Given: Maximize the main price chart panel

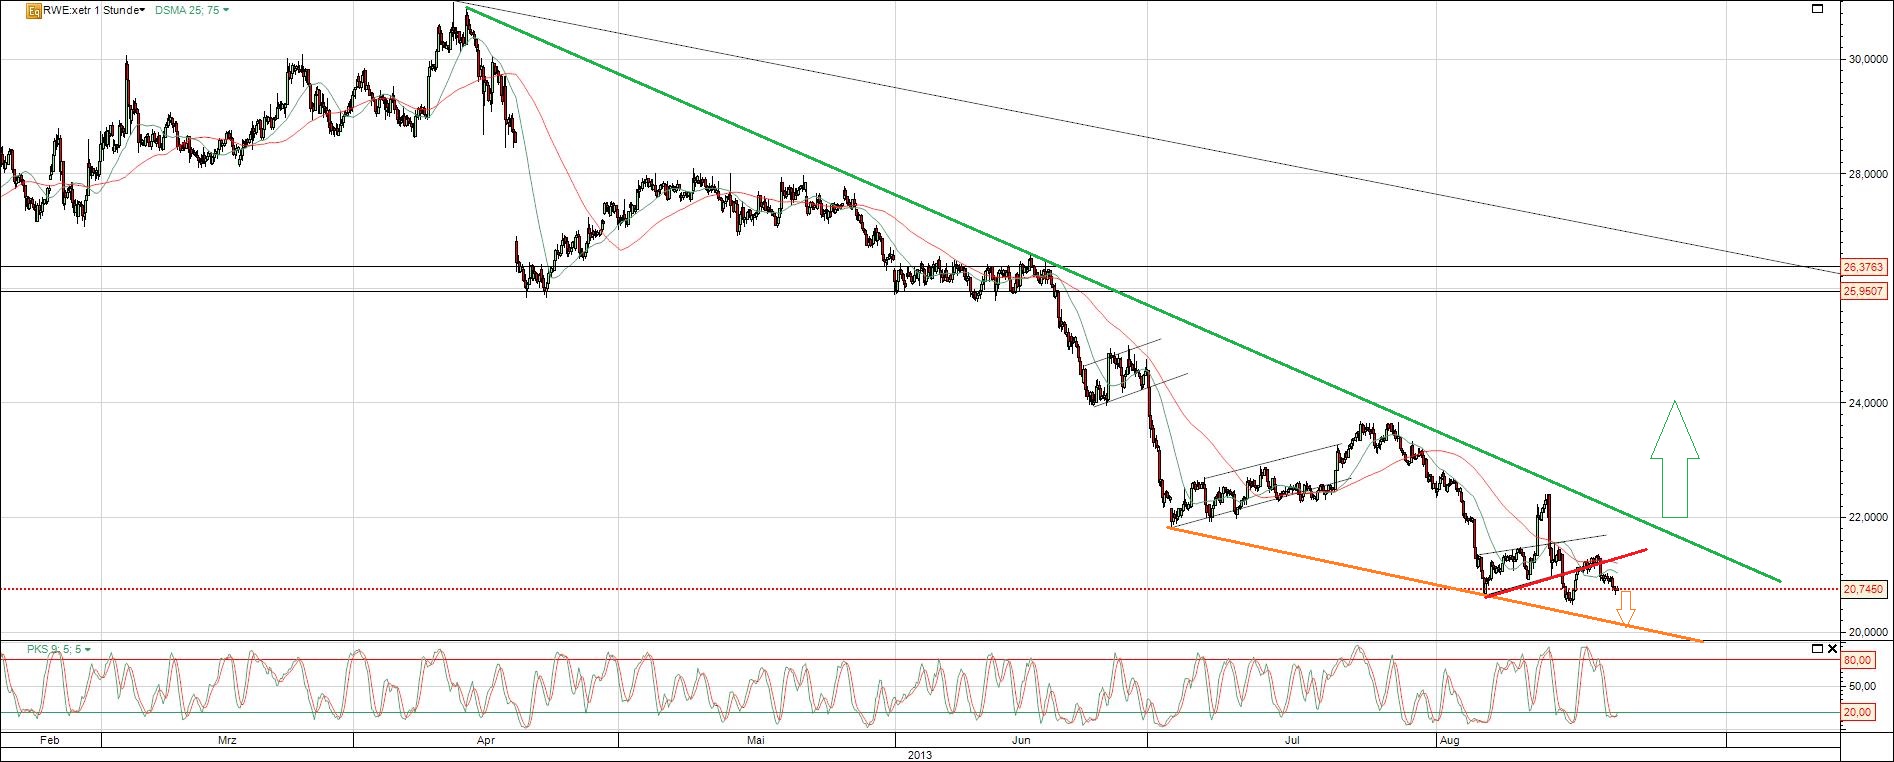Looking at the screenshot, I should (x=1817, y=9).
